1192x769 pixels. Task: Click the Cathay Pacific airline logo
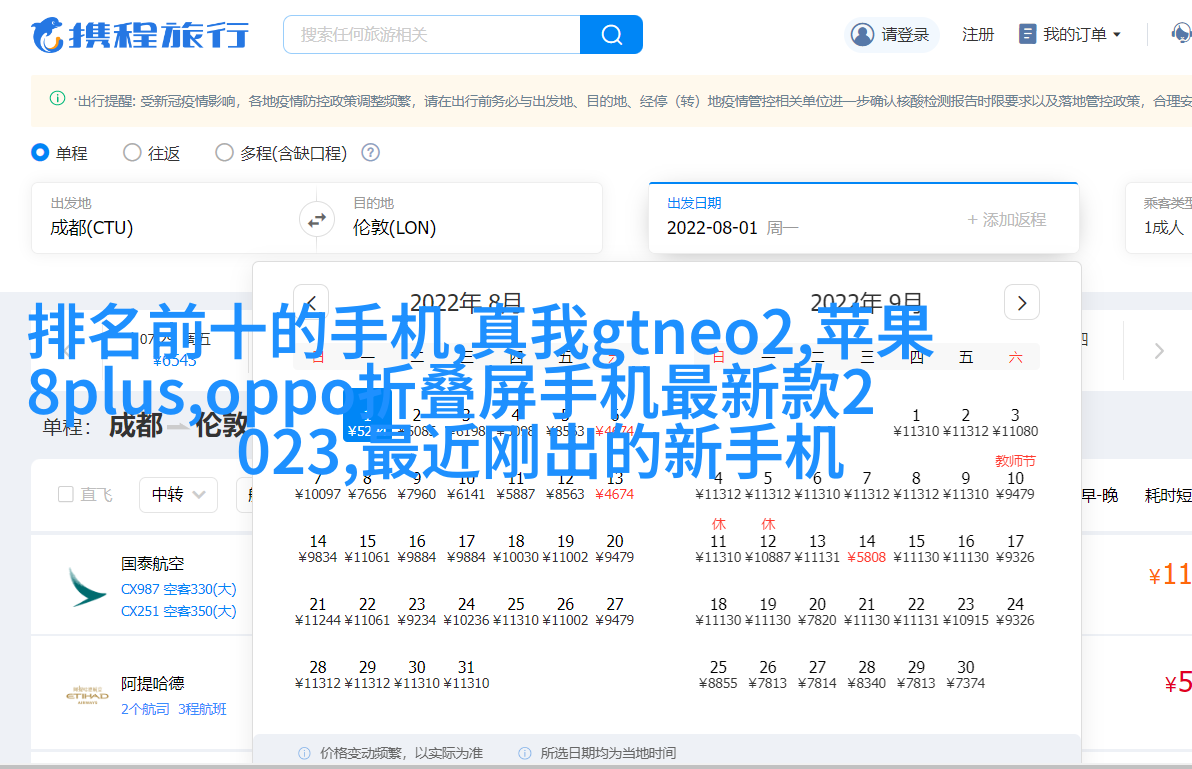pyautogui.click(x=87, y=587)
